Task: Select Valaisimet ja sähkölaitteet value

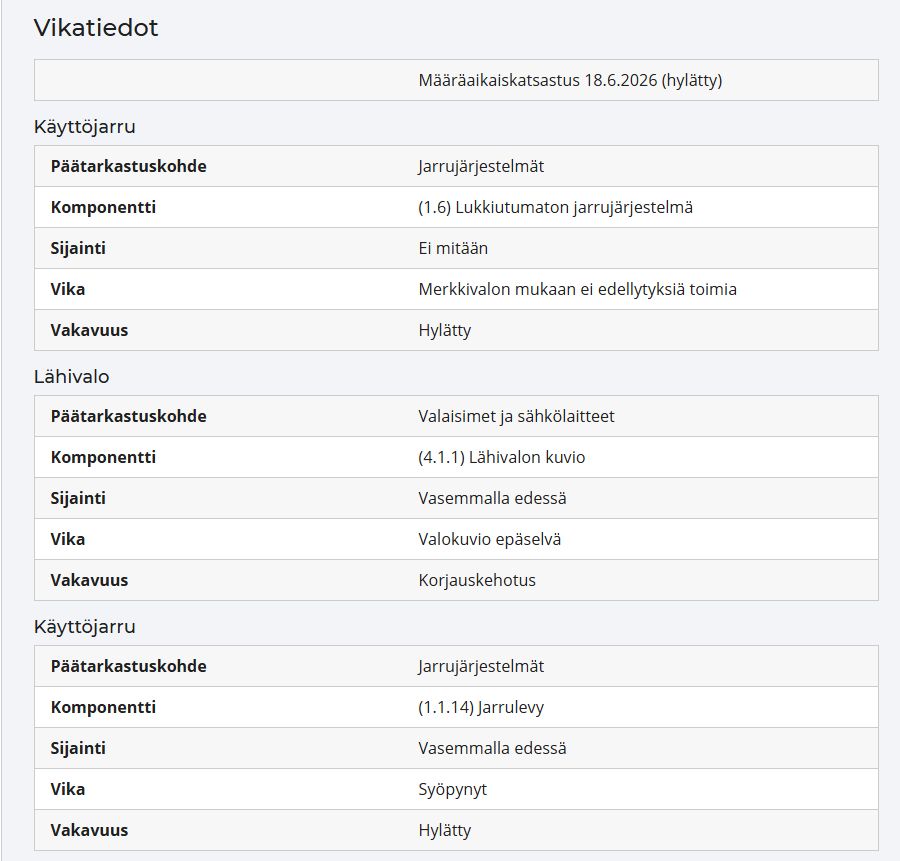Action: [x=517, y=416]
